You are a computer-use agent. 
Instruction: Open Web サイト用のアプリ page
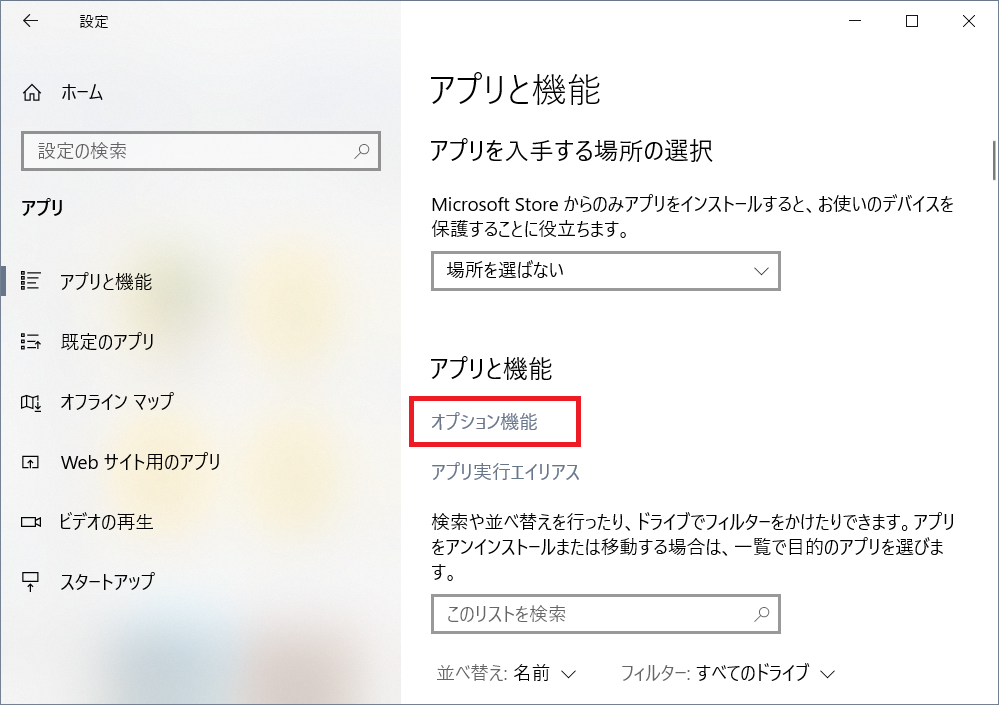click(x=141, y=462)
